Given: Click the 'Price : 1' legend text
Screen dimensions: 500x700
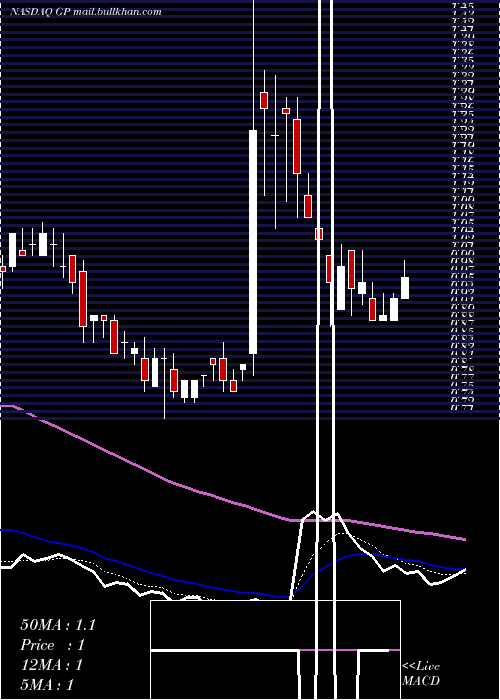Looking at the screenshot, I should (x=52, y=645).
